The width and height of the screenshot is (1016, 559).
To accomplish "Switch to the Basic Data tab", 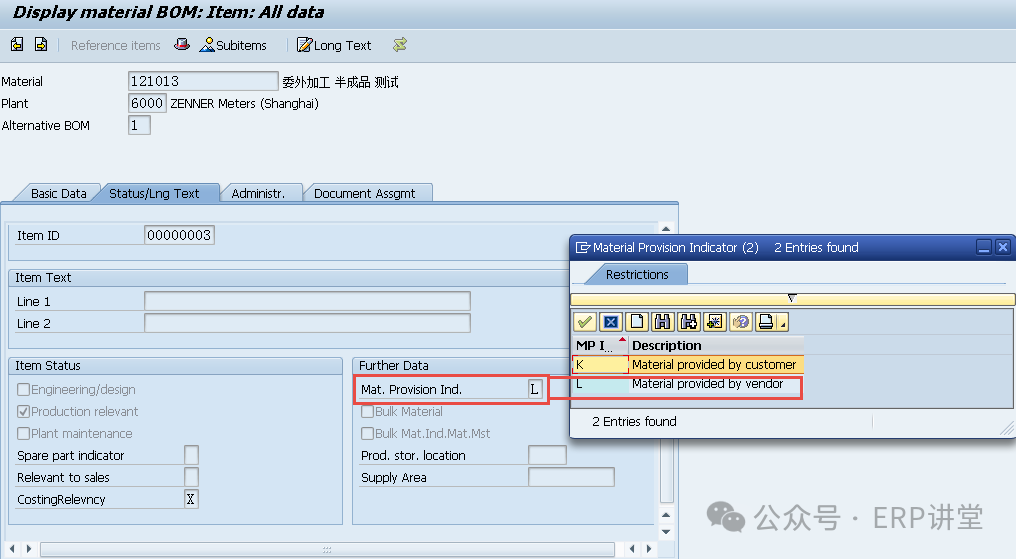I will point(58,193).
